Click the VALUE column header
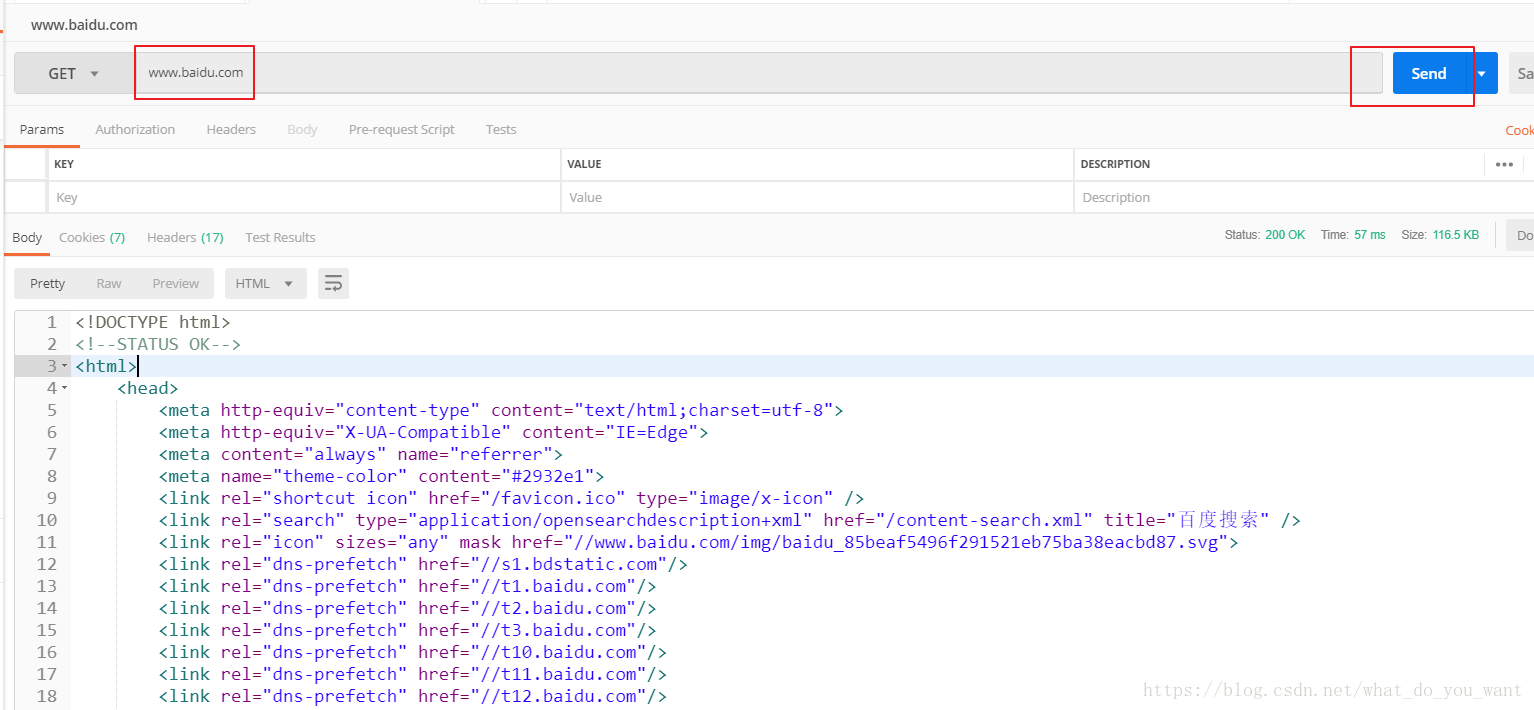1534x710 pixels. click(584, 164)
